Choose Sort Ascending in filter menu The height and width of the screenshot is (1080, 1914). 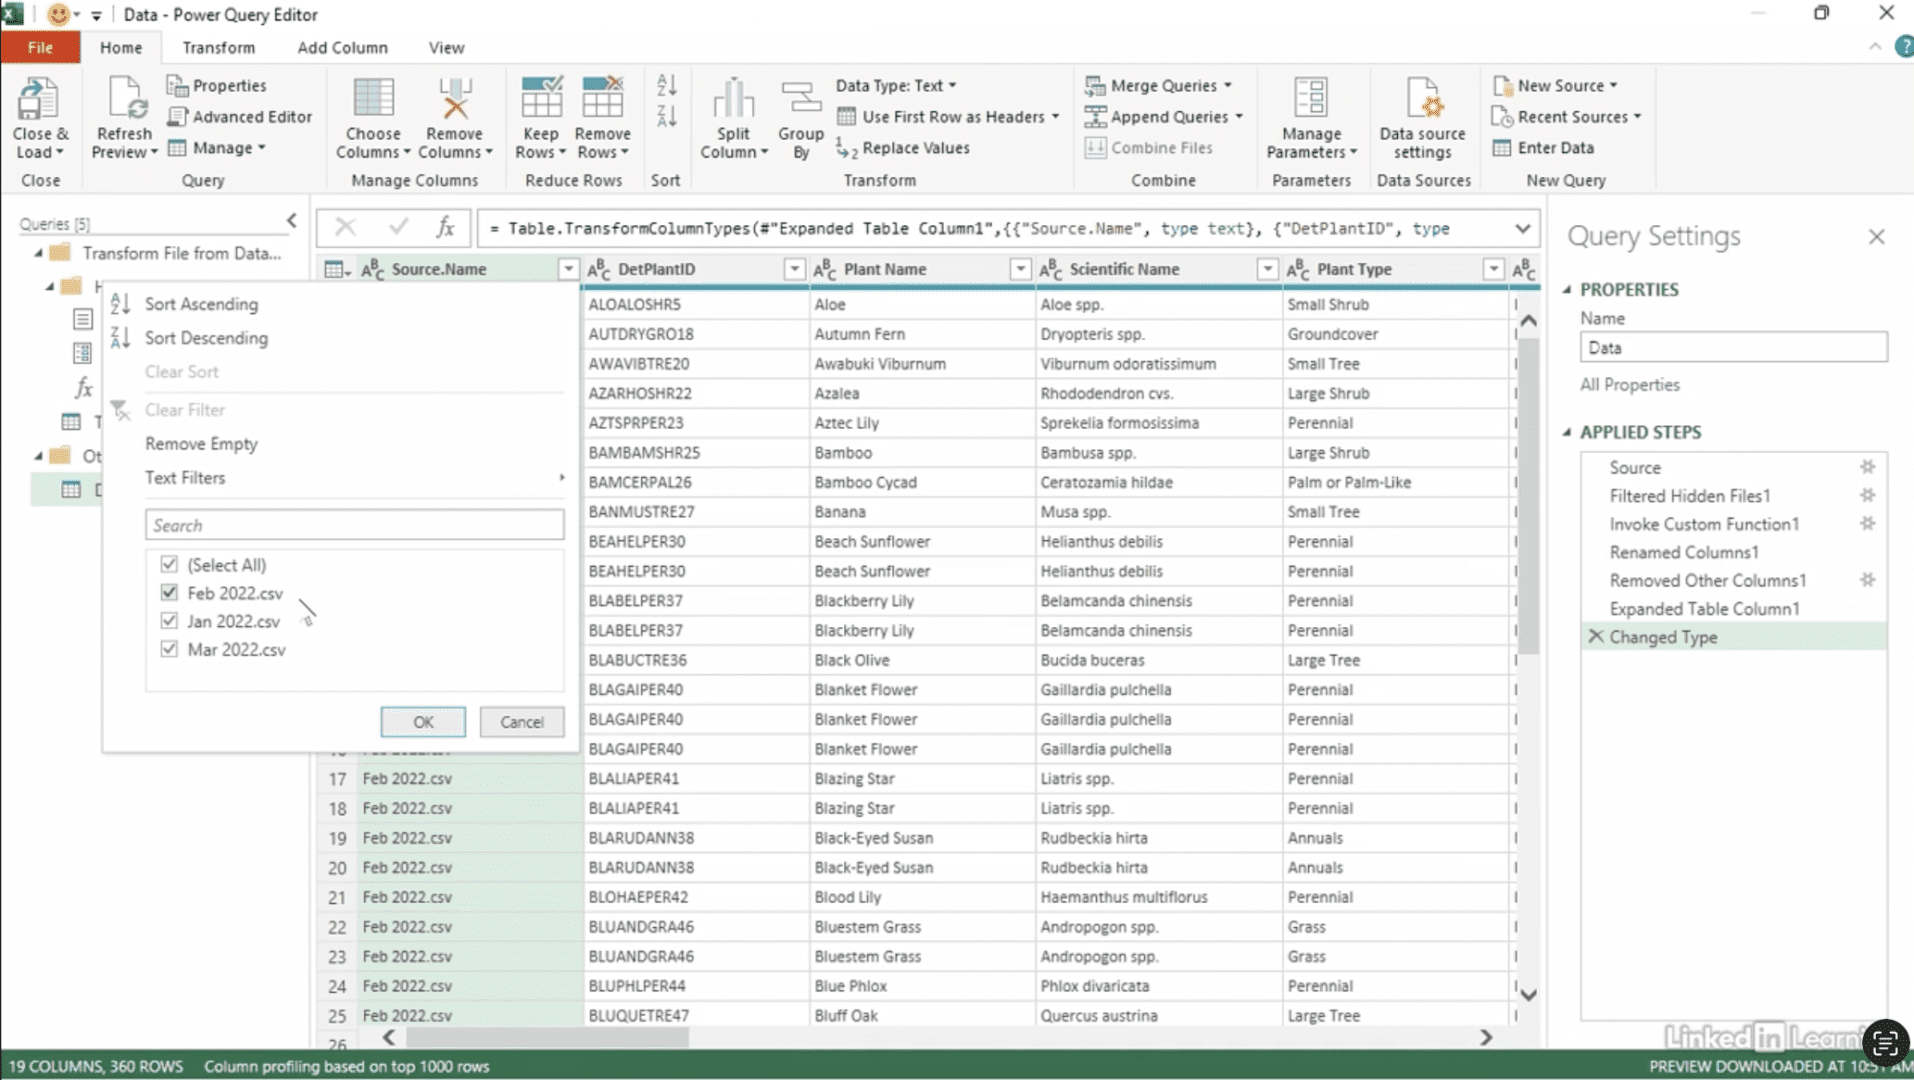201,304
